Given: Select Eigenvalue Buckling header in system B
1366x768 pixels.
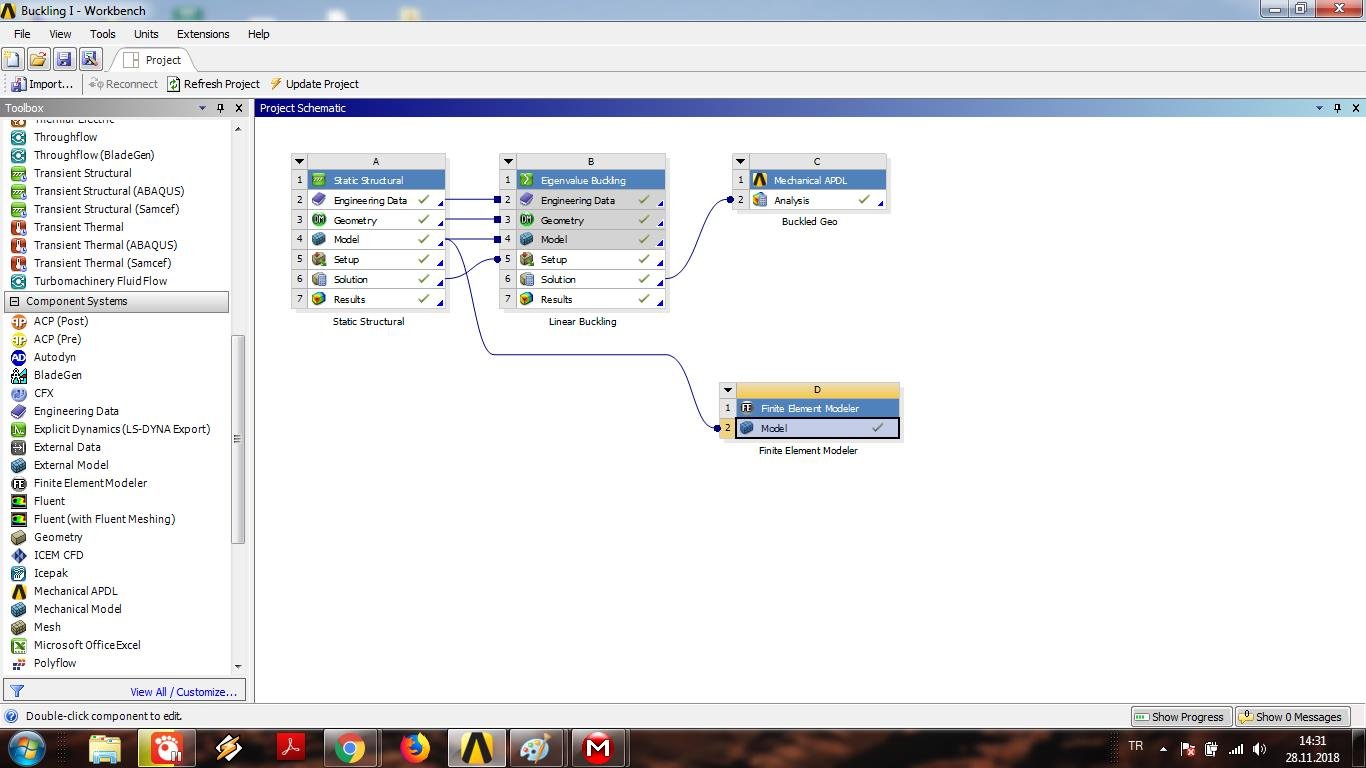Looking at the screenshot, I should [590, 180].
